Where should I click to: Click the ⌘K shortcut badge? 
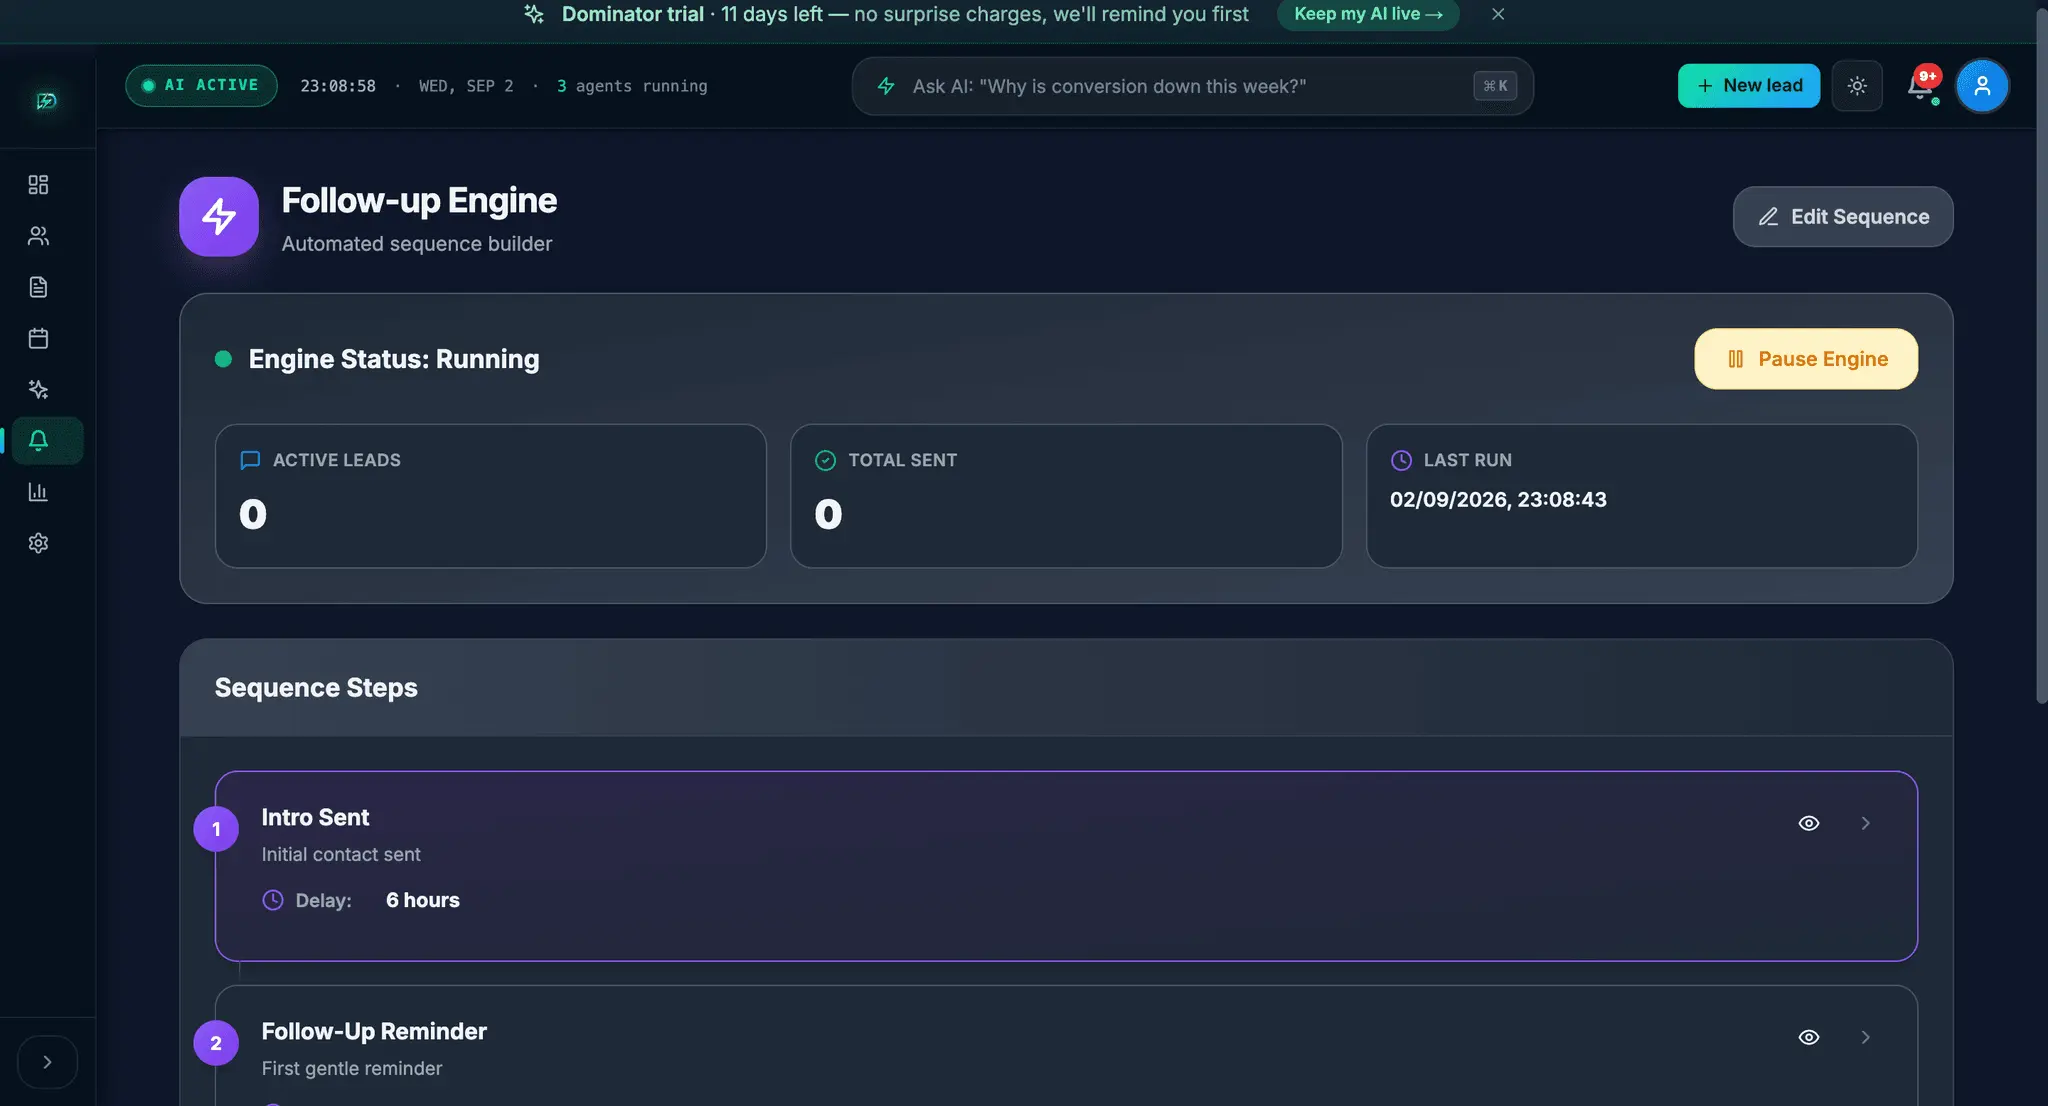(x=1495, y=86)
